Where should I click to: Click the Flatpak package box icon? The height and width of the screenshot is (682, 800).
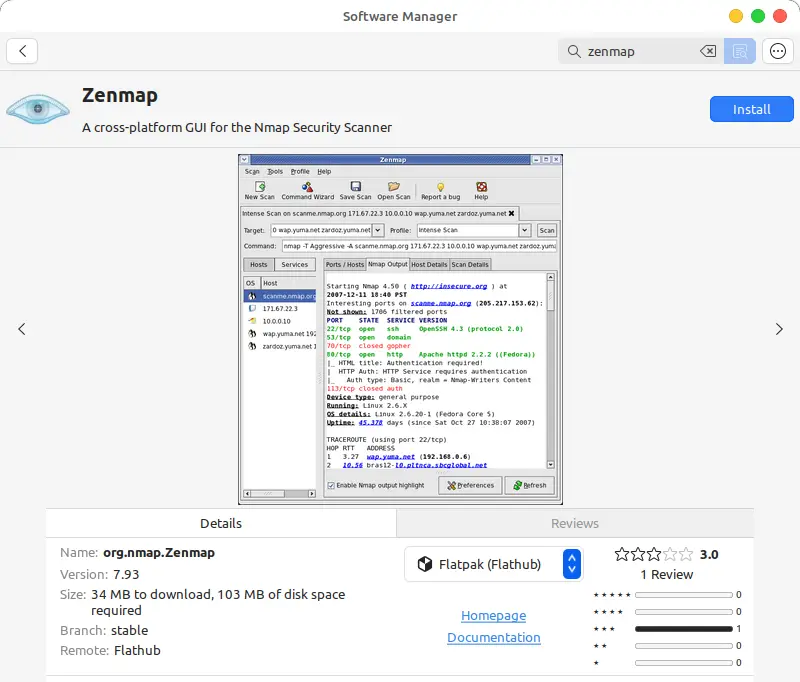coord(424,564)
